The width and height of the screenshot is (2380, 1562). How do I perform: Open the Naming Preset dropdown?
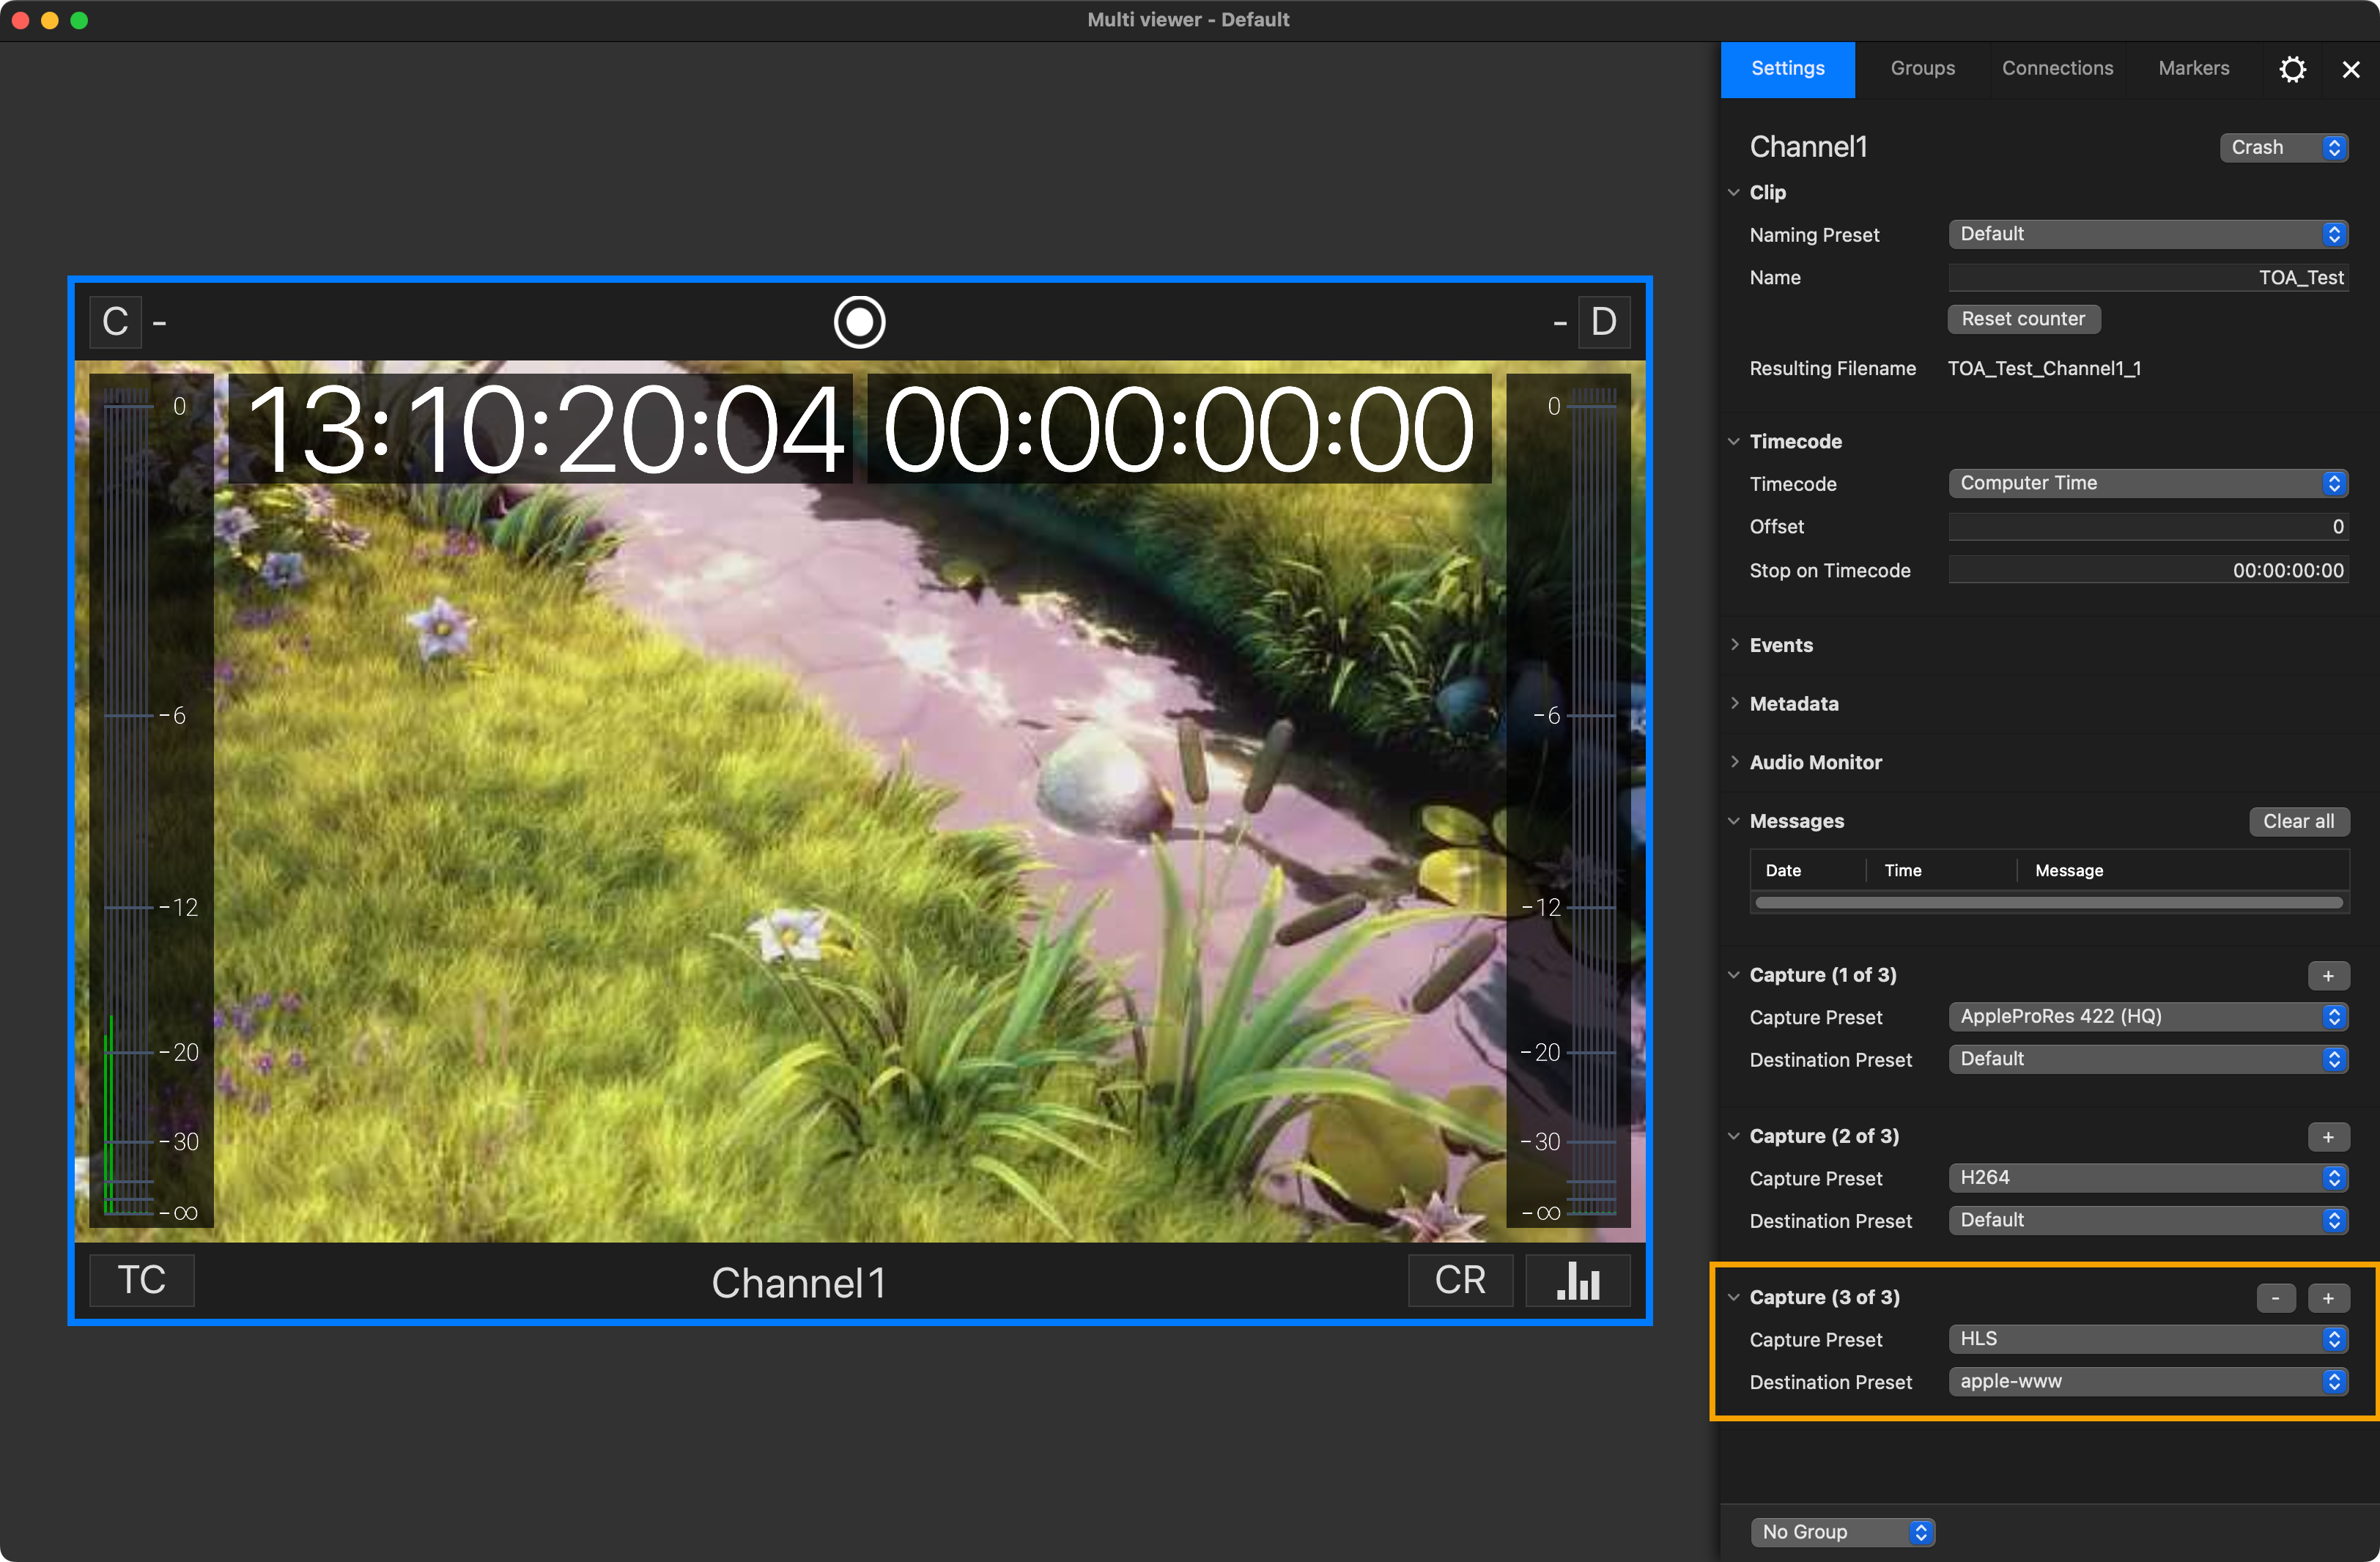pyautogui.click(x=2148, y=234)
